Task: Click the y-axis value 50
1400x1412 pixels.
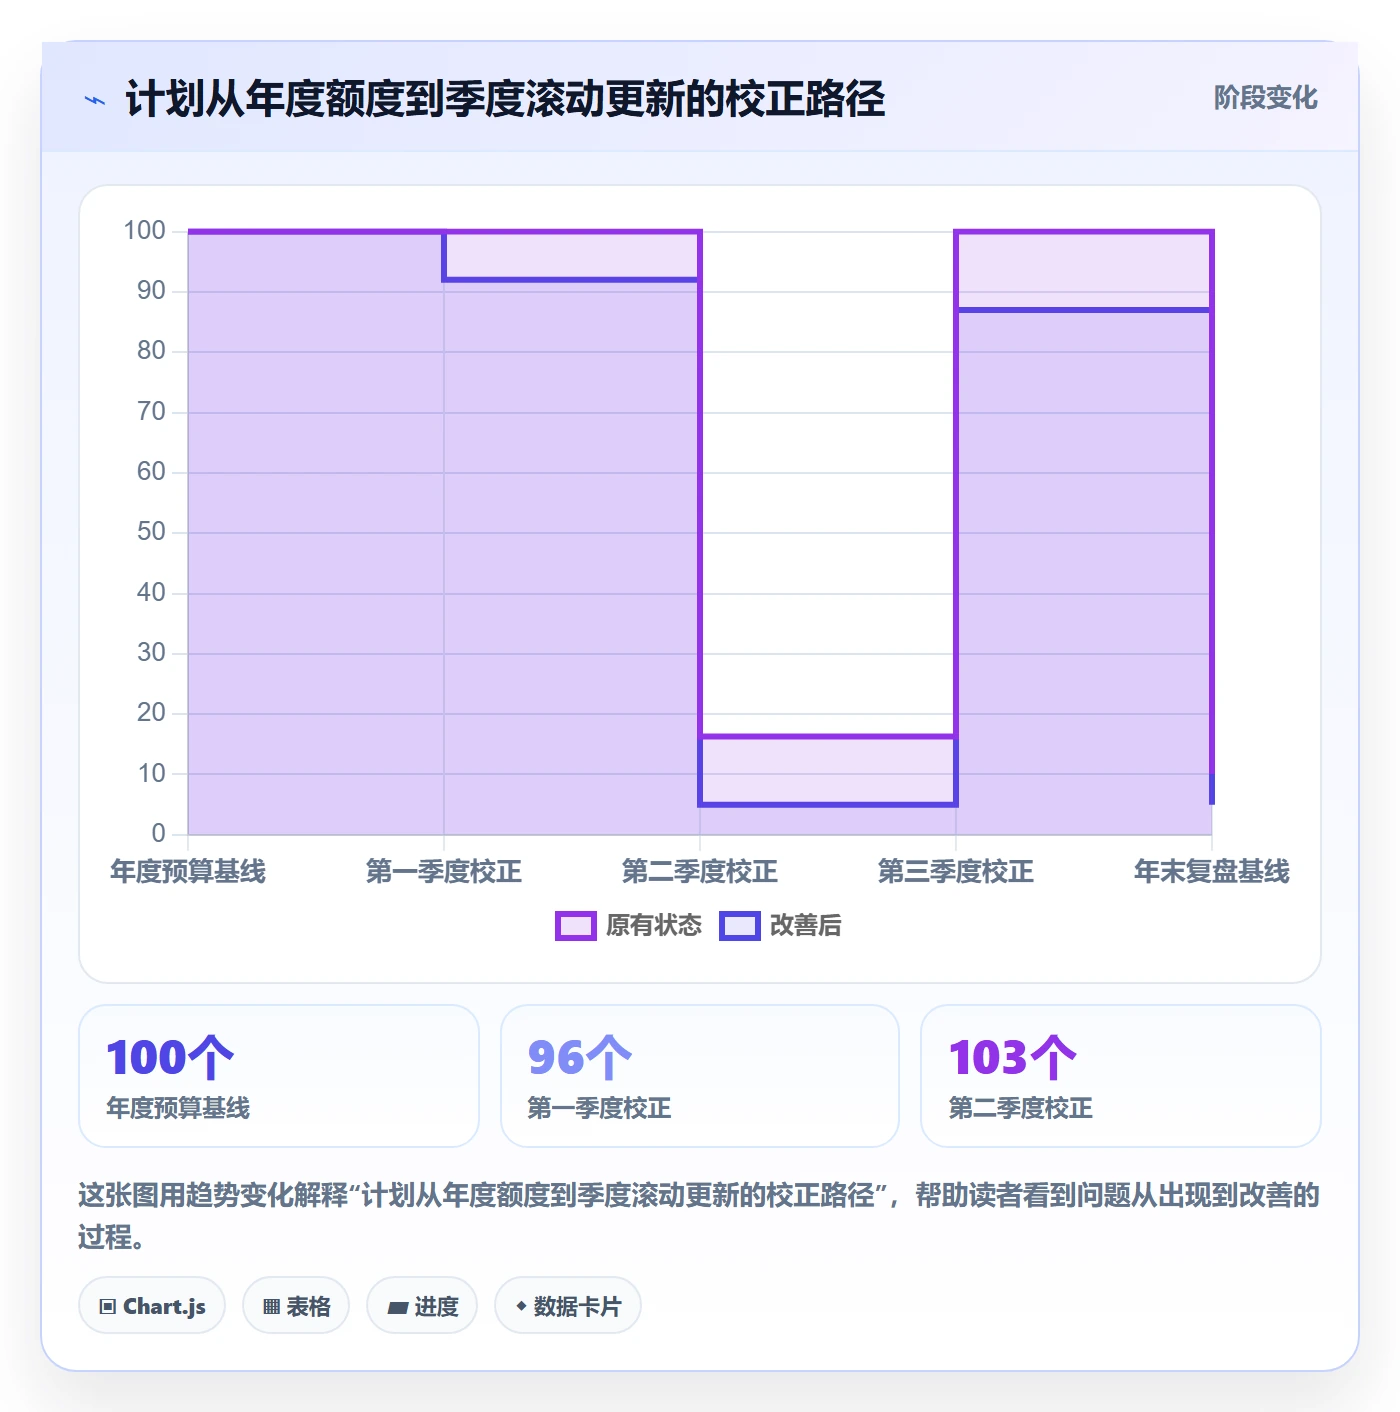Action: tap(152, 532)
